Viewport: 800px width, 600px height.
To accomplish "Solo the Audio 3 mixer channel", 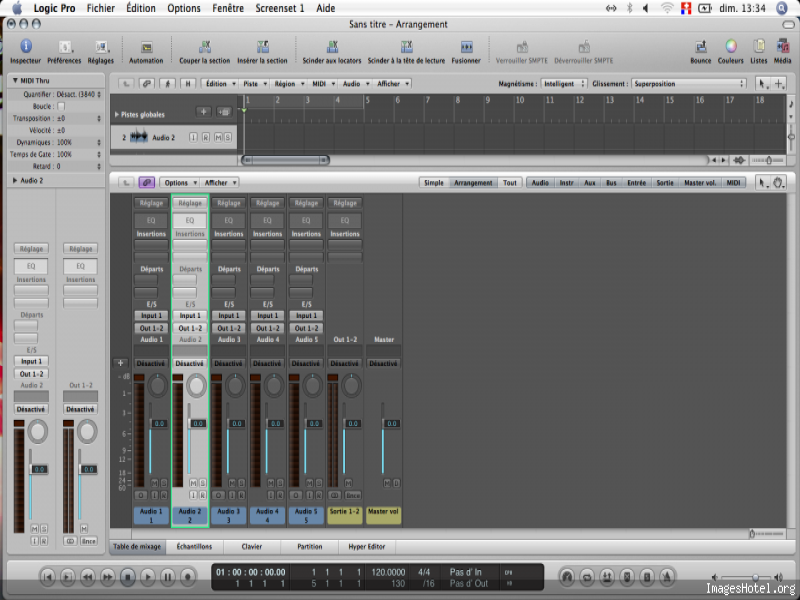I will pyautogui.click(x=241, y=483).
